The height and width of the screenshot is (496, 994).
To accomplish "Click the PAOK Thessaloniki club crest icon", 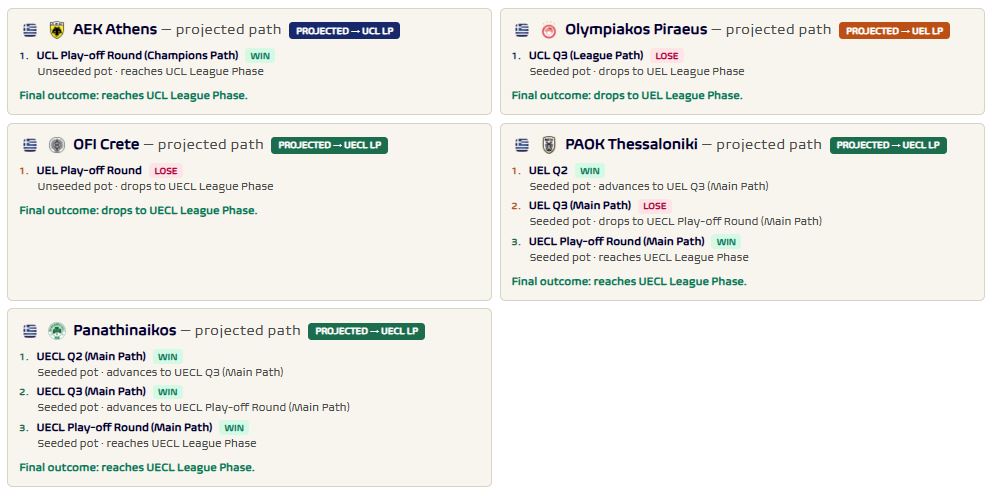I will [x=549, y=145].
